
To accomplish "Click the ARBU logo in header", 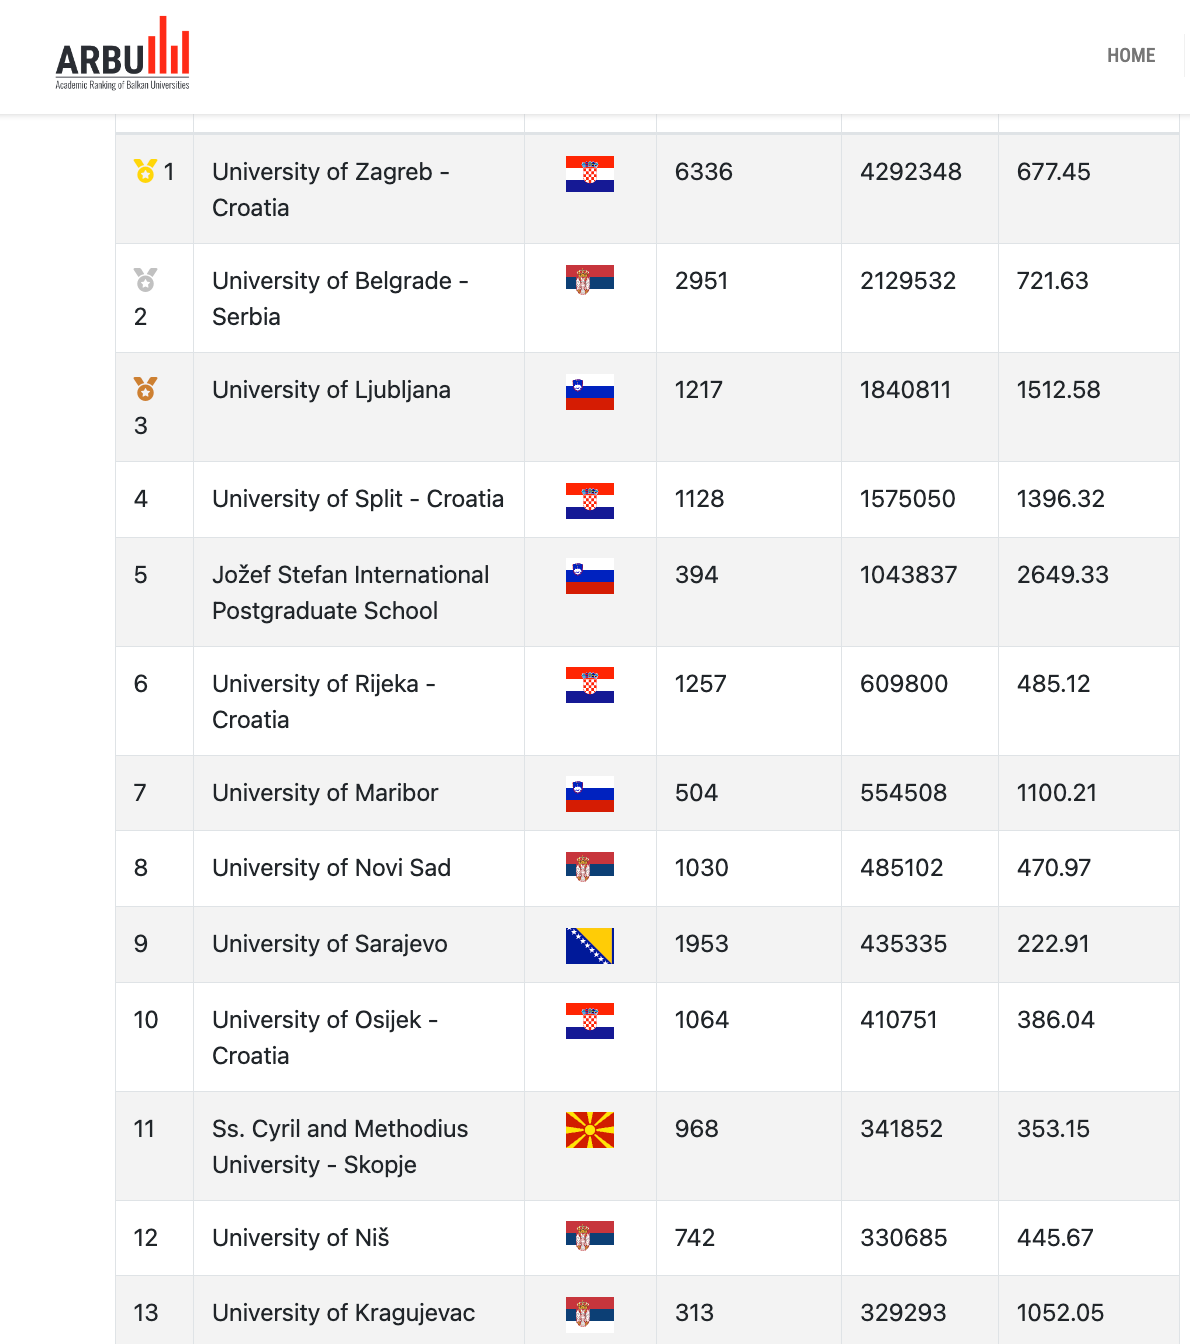I will pyautogui.click(x=122, y=55).
